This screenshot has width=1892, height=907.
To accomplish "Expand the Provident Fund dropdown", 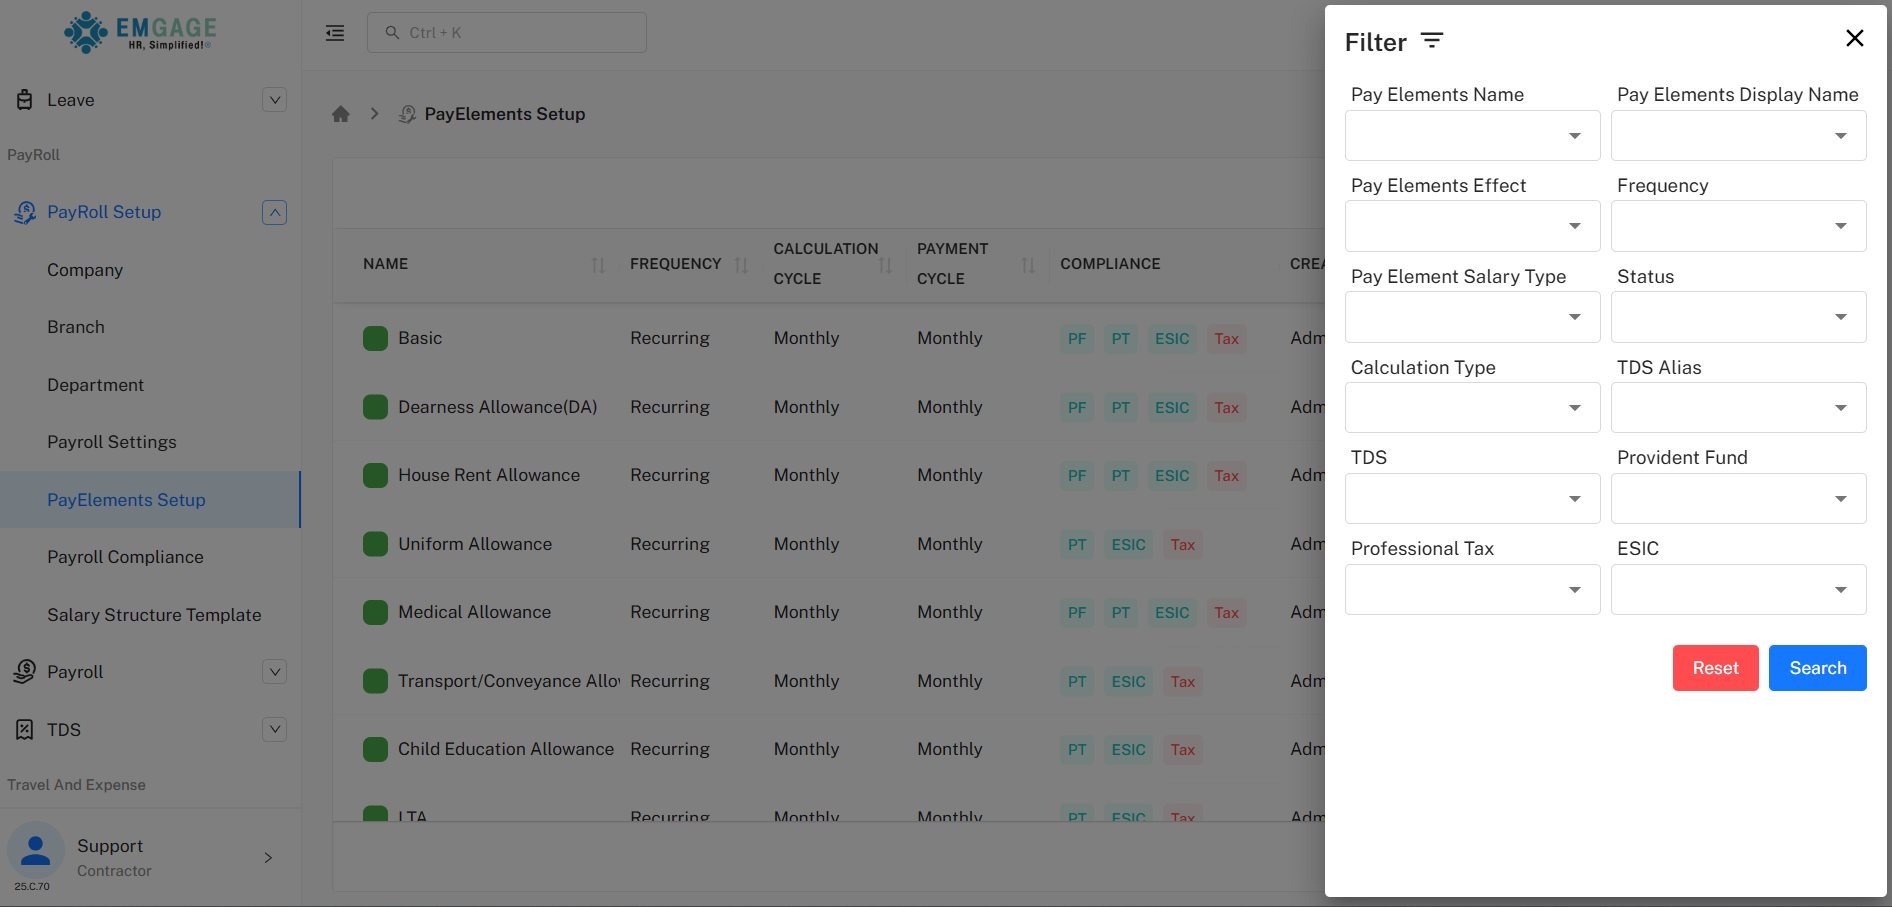I will tap(1738, 499).
